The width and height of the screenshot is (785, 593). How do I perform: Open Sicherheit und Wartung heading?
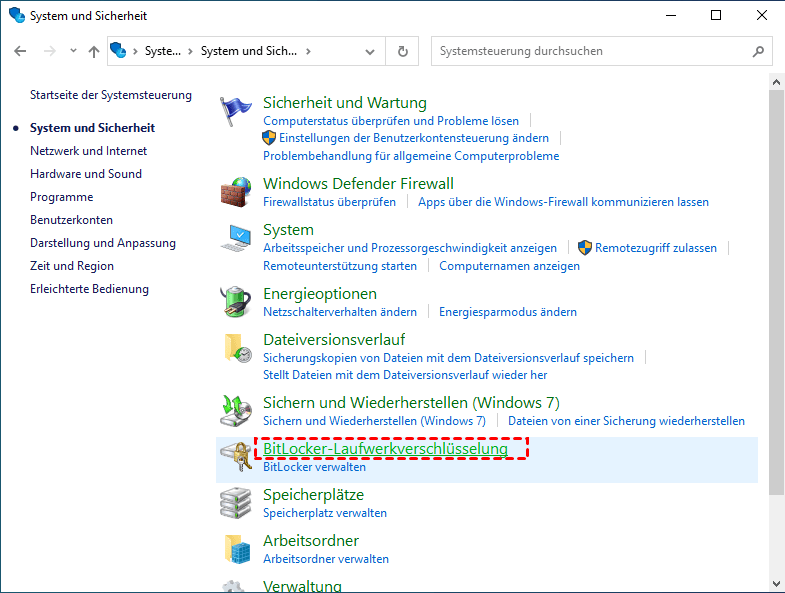tap(345, 103)
